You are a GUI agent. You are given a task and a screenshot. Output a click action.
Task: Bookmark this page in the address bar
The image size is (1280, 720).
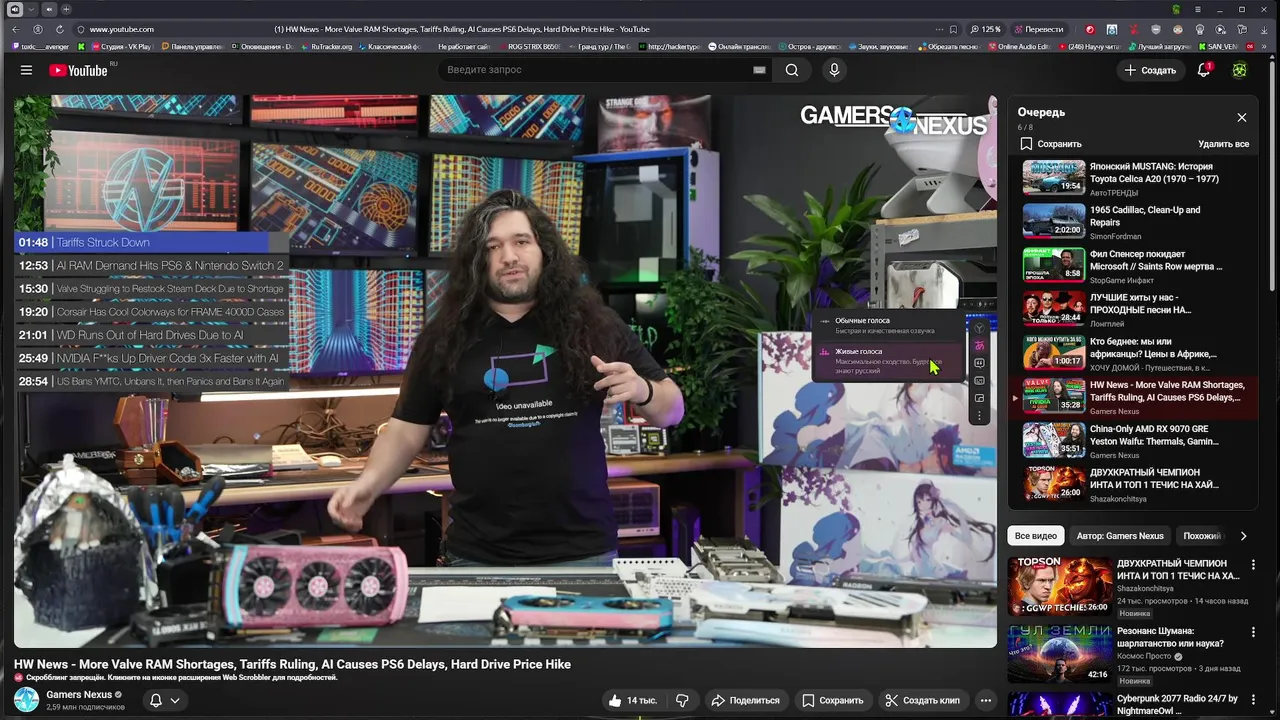click(x=953, y=29)
